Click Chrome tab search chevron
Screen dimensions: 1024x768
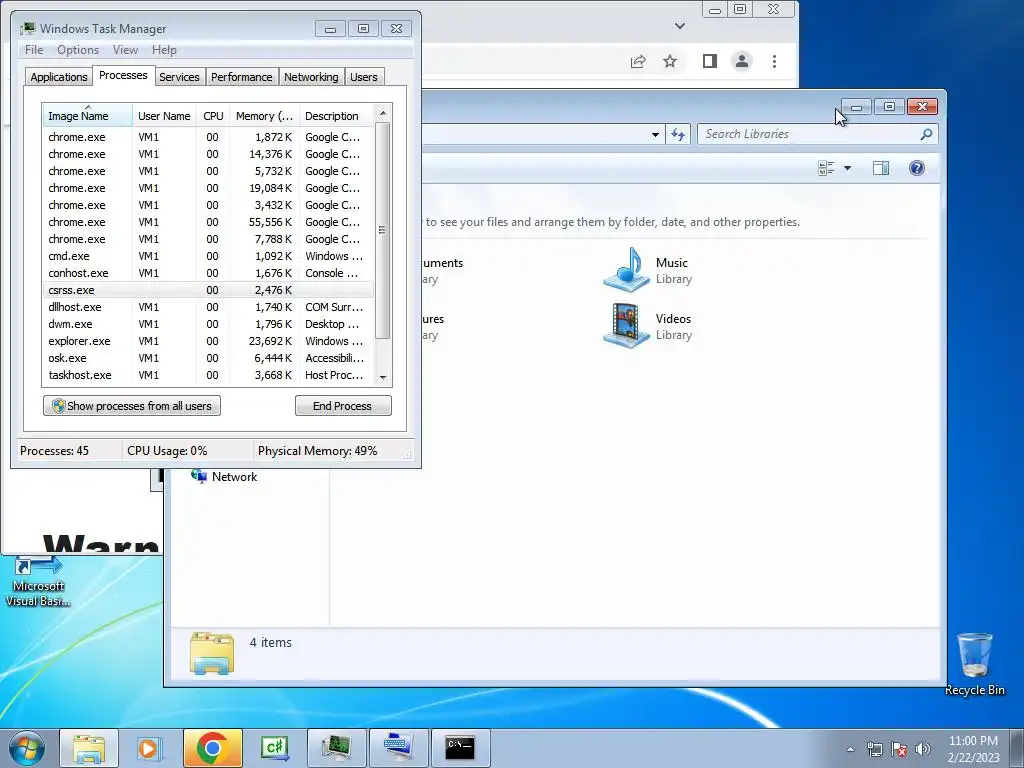tap(680, 26)
